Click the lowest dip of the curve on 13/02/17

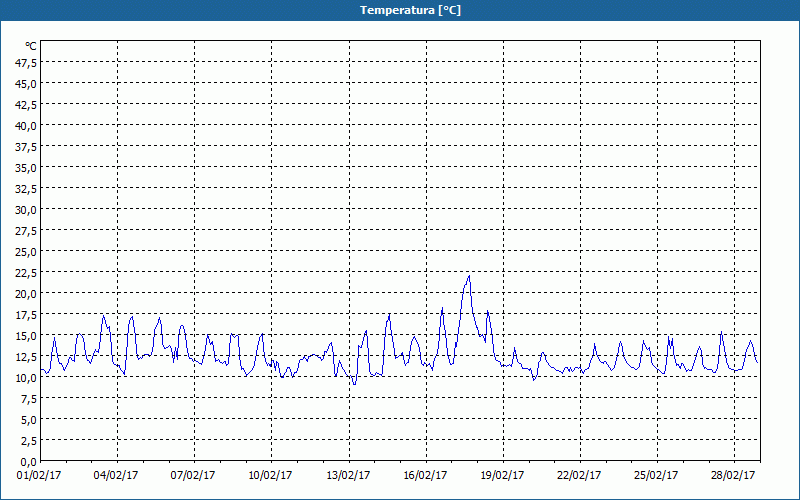pos(354,384)
